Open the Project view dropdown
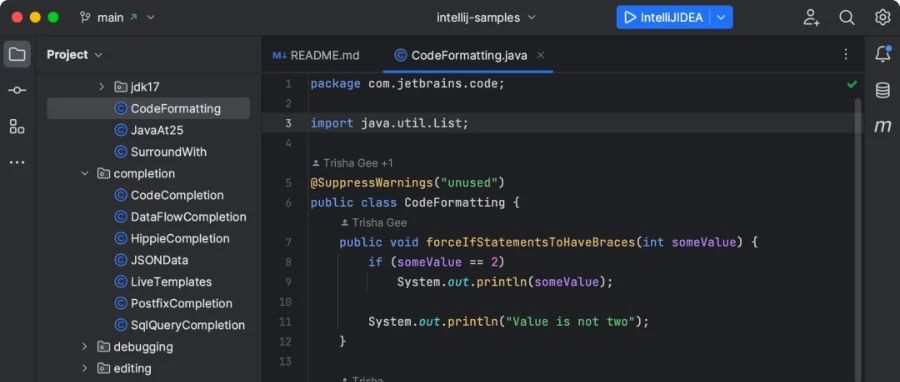The image size is (900, 382). pos(98,54)
